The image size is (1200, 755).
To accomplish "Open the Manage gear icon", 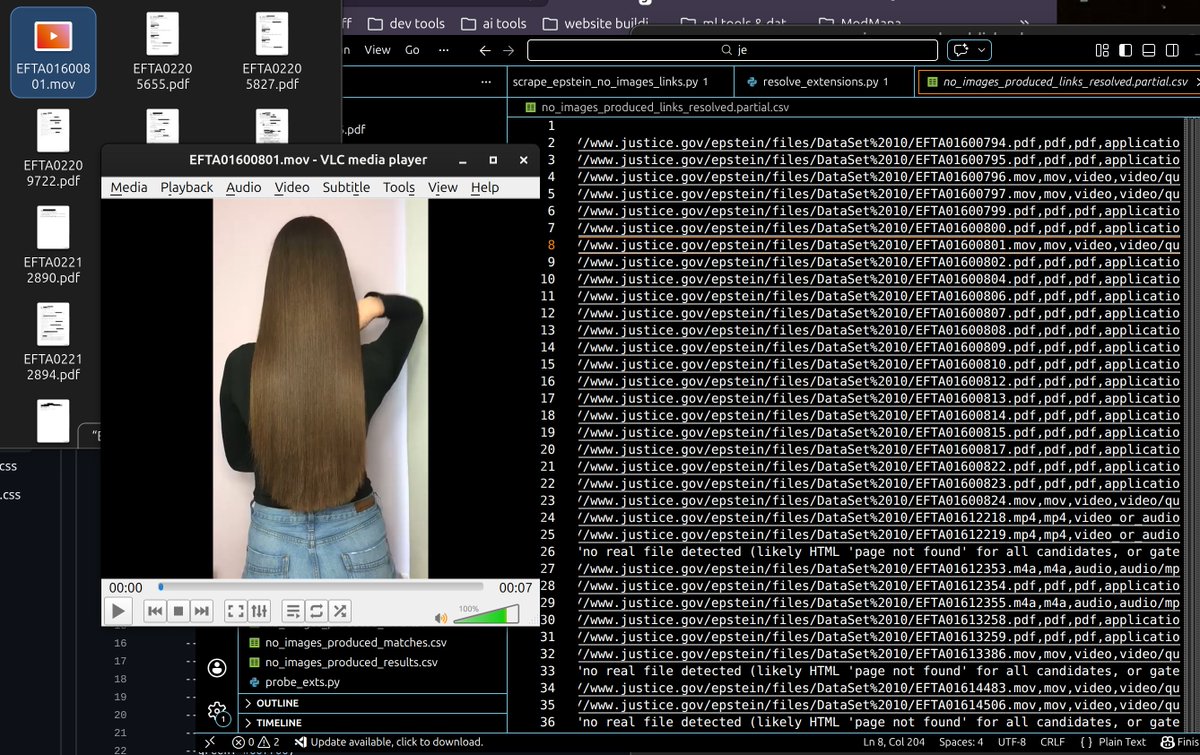I will (217, 712).
